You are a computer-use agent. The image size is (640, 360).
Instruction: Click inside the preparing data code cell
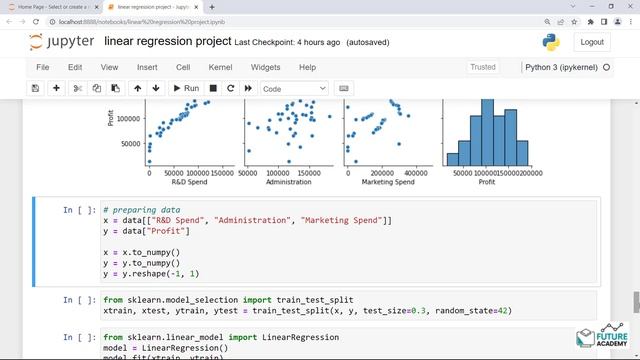(x=349, y=242)
